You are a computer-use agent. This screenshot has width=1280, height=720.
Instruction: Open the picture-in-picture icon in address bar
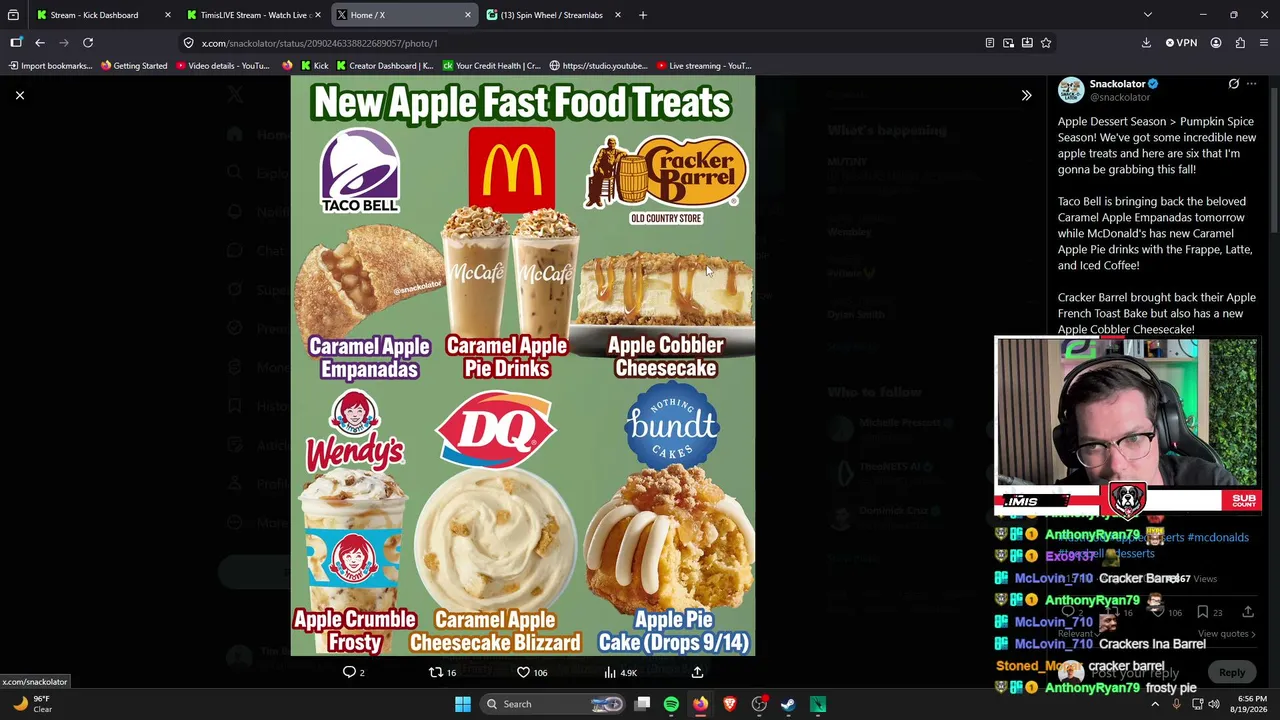(1008, 43)
